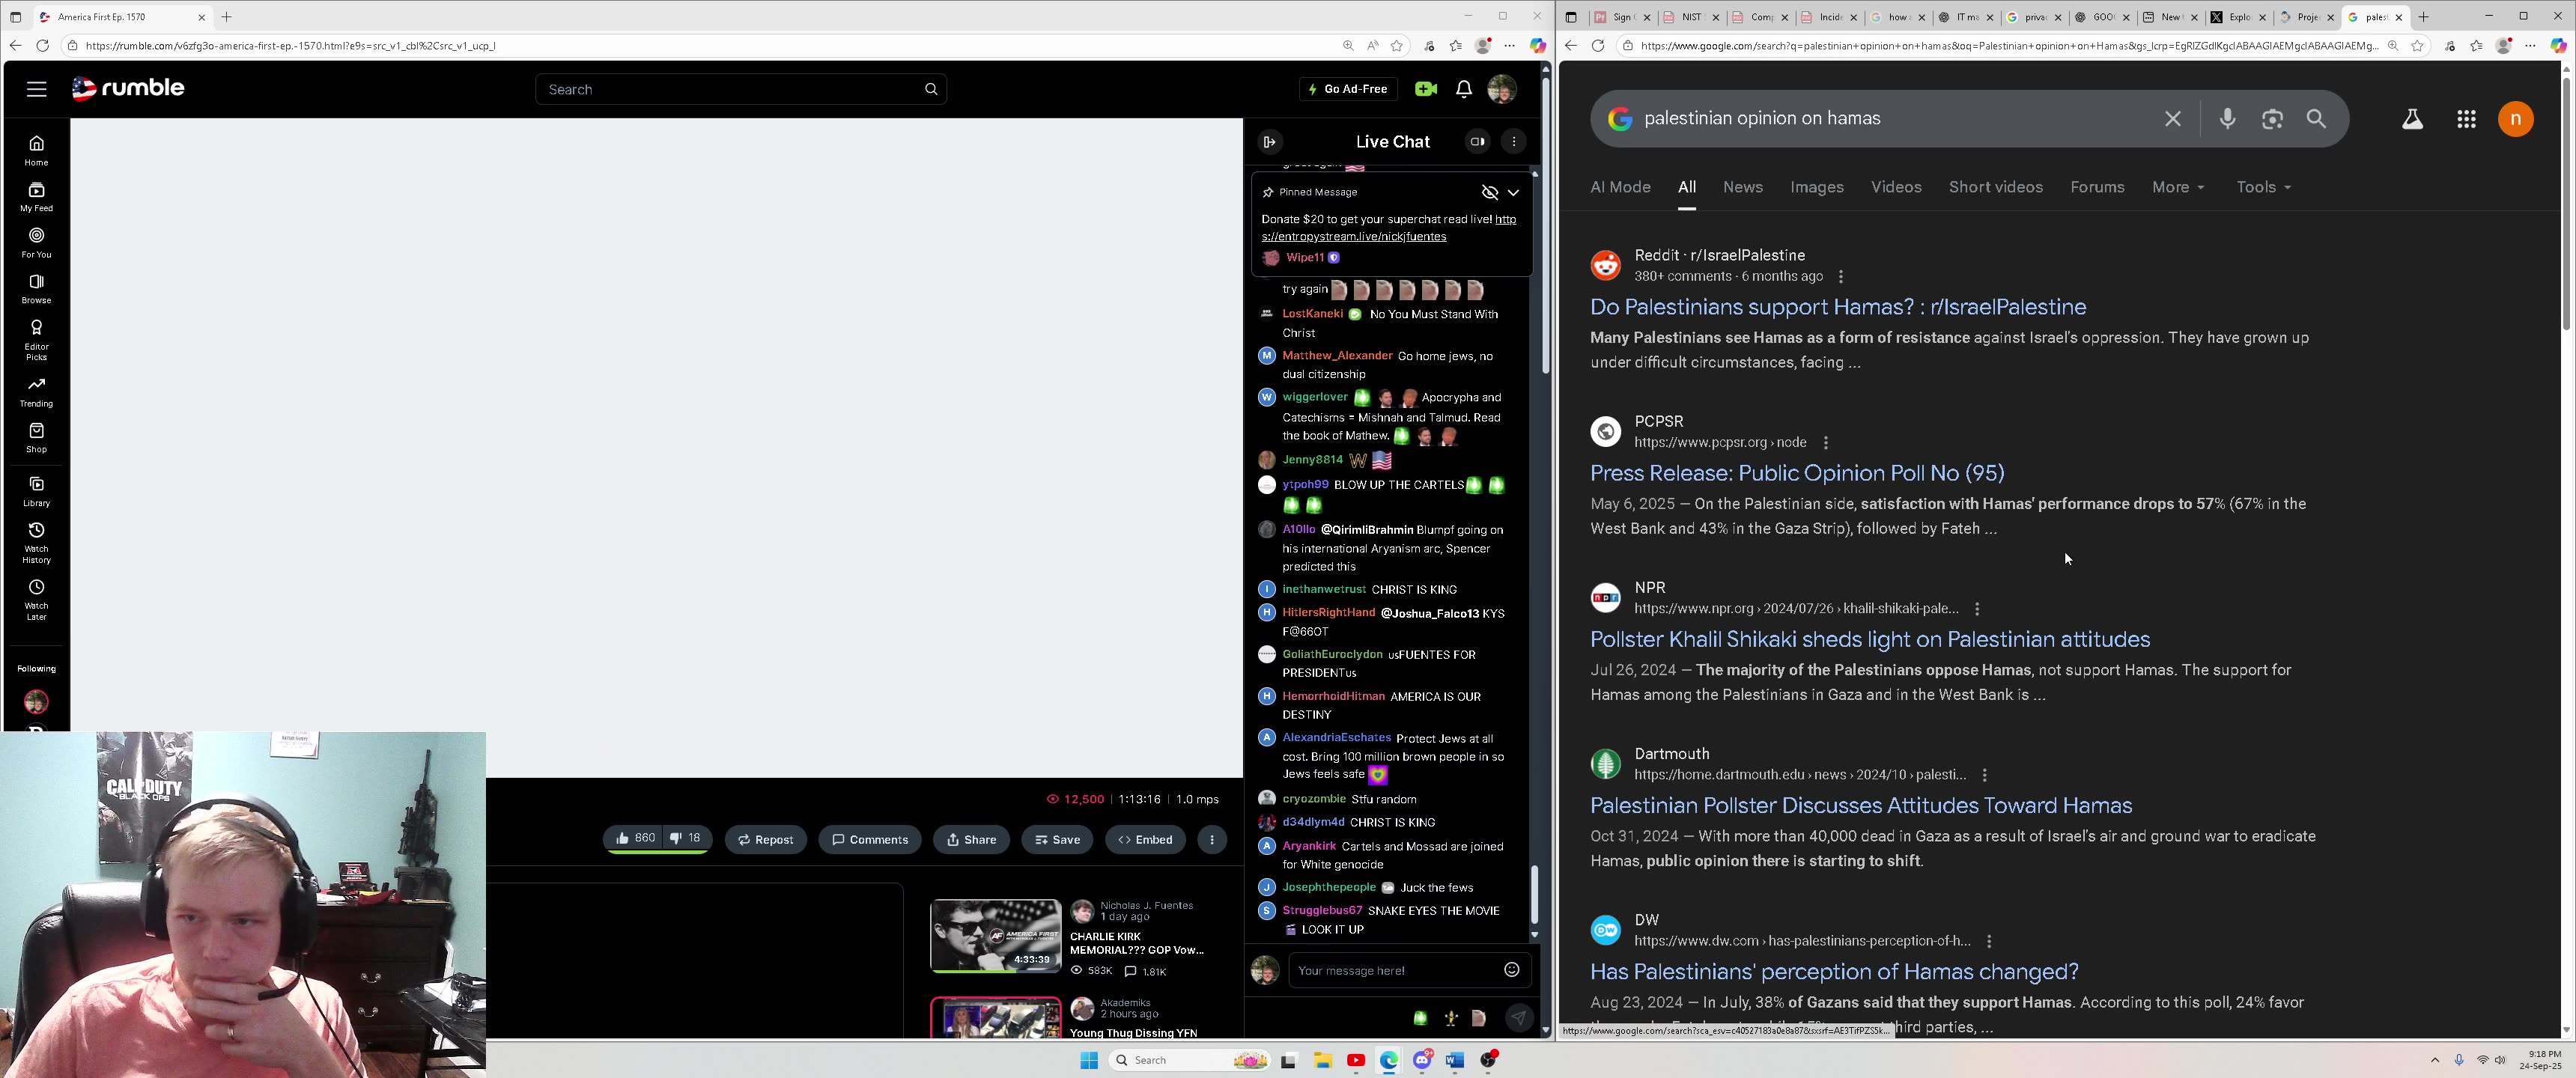Open For You in Rumble sidebar
The width and height of the screenshot is (2576, 1078).
37,243
